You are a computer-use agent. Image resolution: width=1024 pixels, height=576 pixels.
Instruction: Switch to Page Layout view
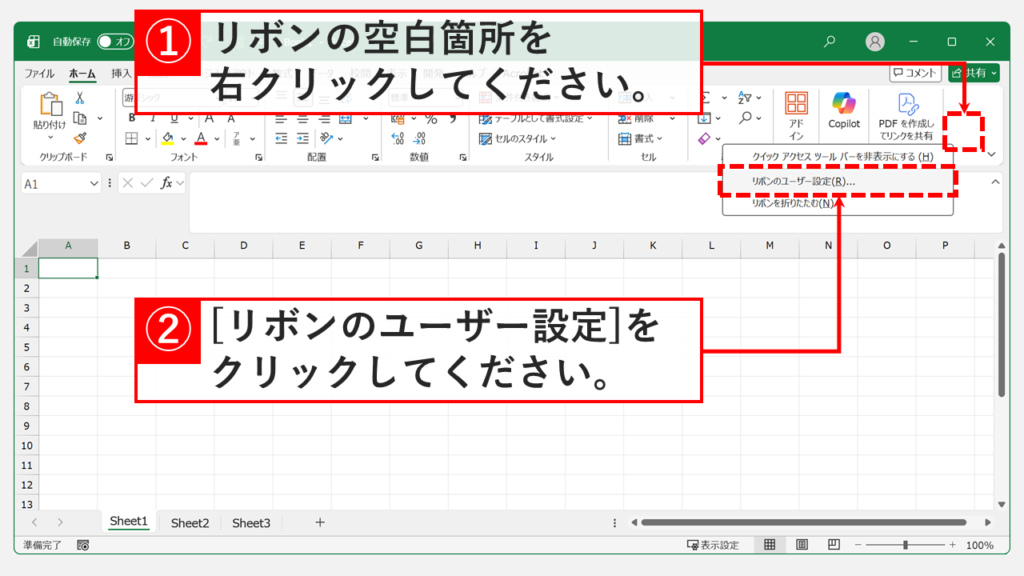pyautogui.click(x=801, y=545)
